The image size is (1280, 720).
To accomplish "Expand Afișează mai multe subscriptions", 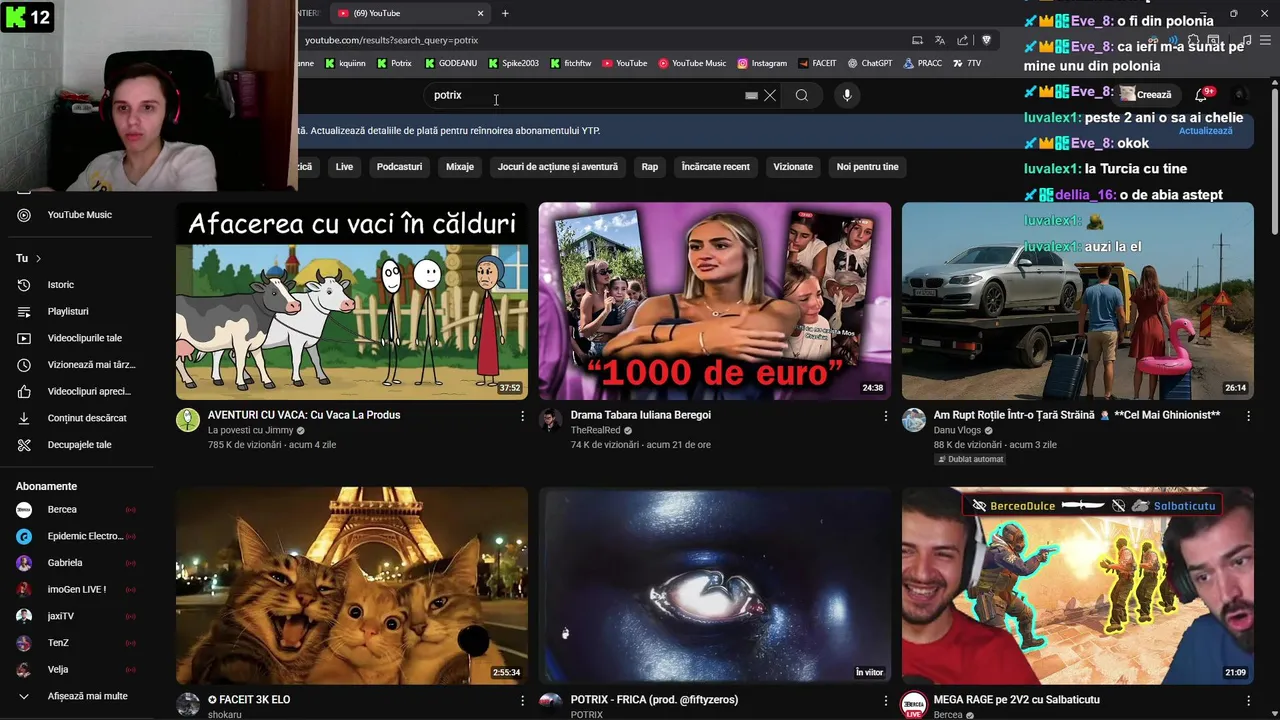I will [x=76, y=696].
